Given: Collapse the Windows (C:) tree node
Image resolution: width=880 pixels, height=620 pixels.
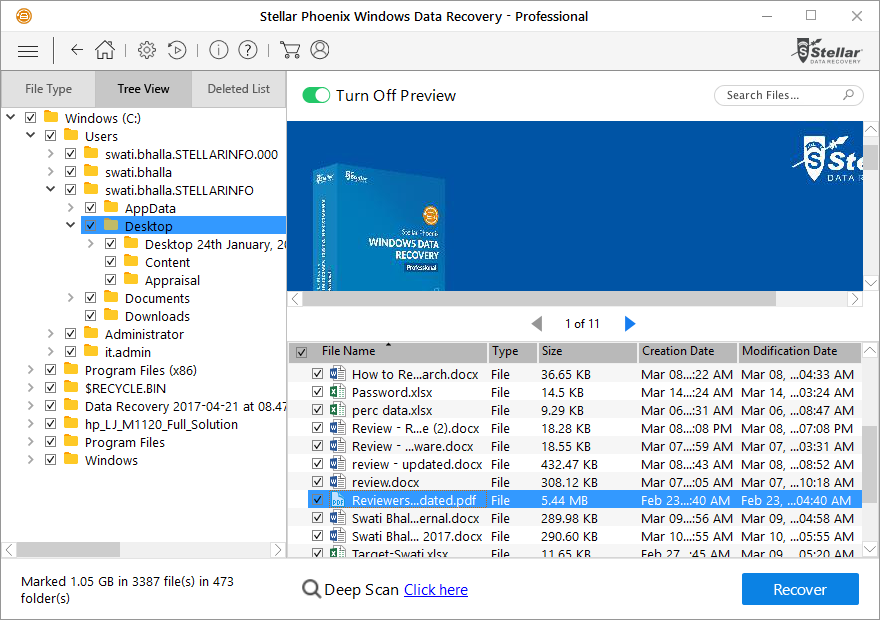Looking at the screenshot, I should tap(11, 117).
